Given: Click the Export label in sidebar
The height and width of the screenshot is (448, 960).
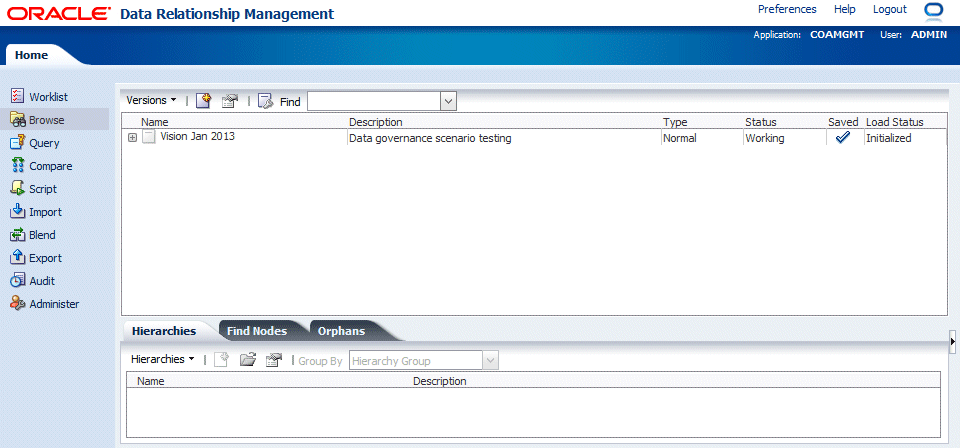Looking at the screenshot, I should pyautogui.click(x=45, y=258).
